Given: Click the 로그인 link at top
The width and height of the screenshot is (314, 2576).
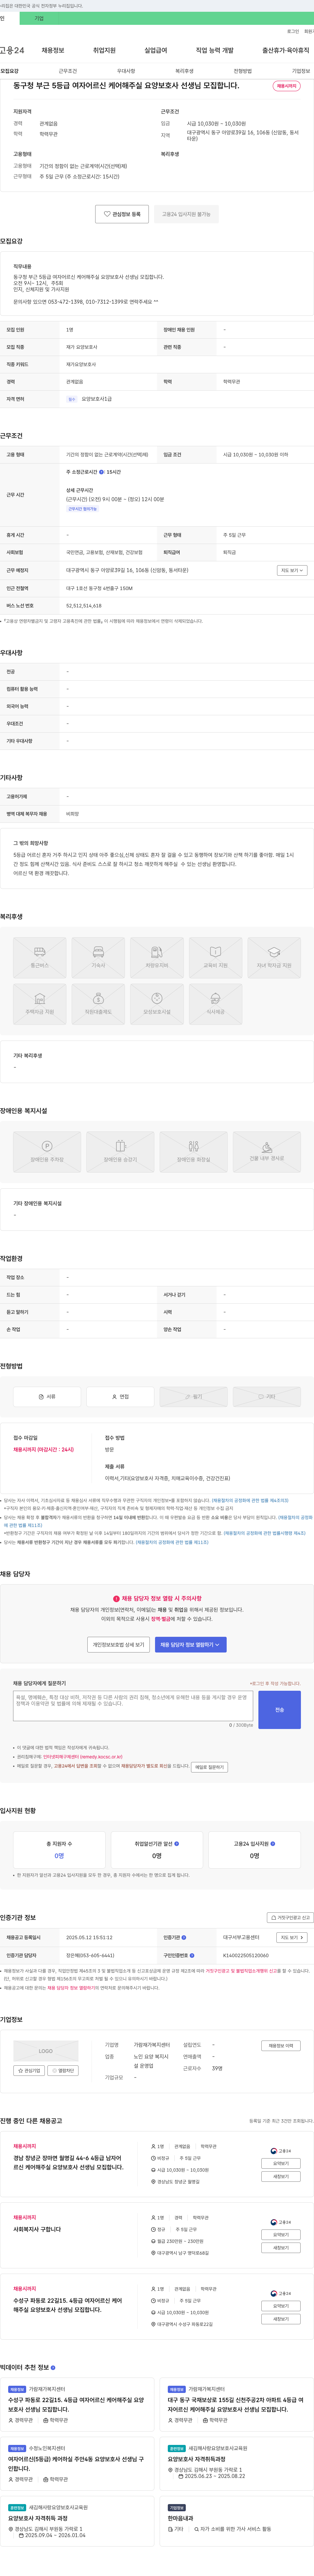Looking at the screenshot, I should 293,31.
